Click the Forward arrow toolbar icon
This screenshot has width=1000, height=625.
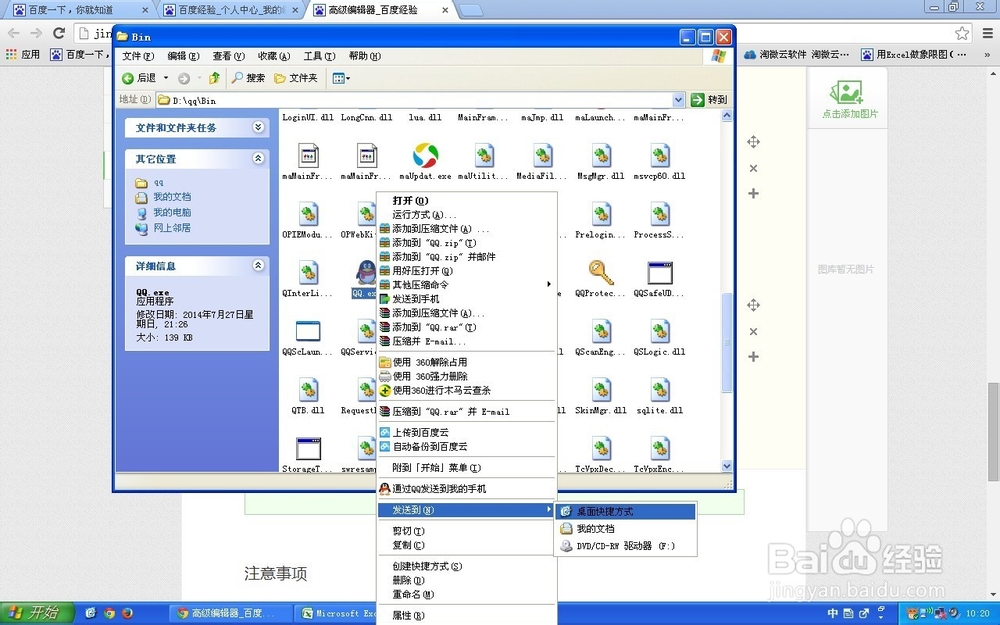tap(184, 78)
